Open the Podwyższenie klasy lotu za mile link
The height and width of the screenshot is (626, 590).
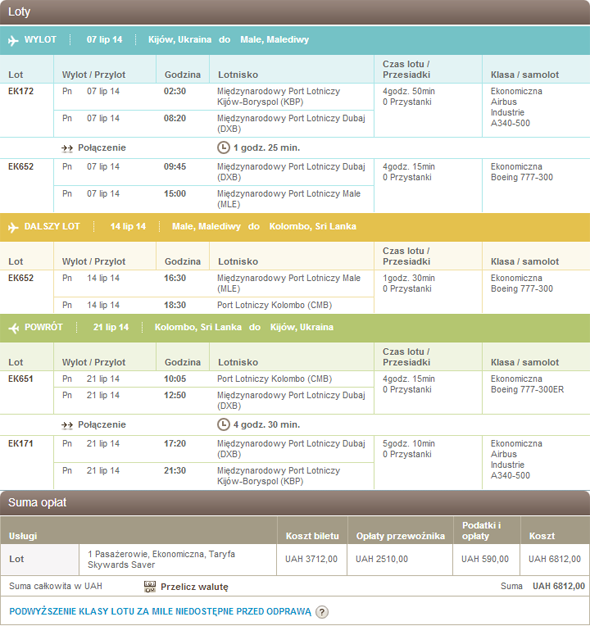pyautogui.click(x=160, y=612)
